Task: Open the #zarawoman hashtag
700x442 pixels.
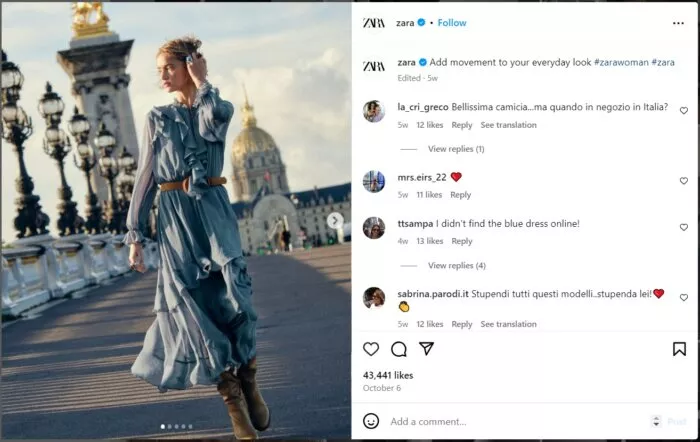Action: (x=622, y=62)
